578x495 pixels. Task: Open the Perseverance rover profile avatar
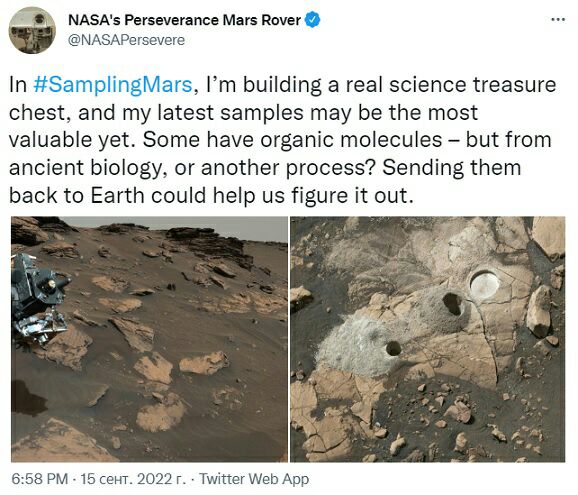32,30
